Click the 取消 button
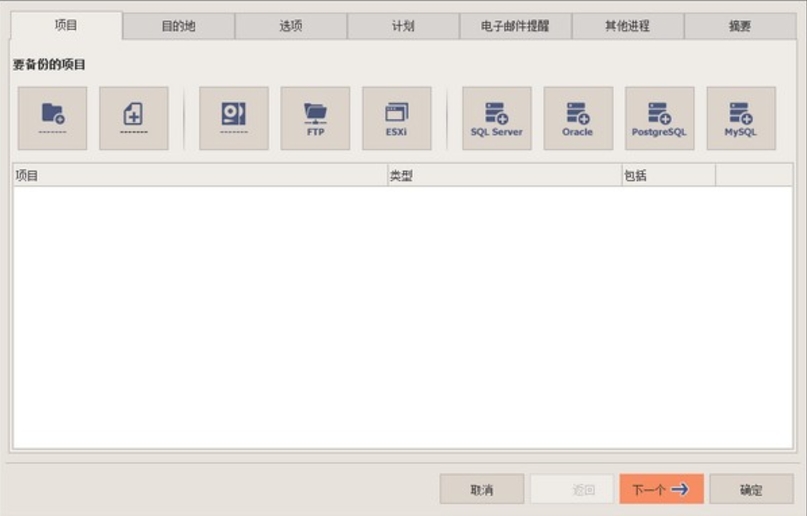The width and height of the screenshot is (807, 516). [482, 489]
